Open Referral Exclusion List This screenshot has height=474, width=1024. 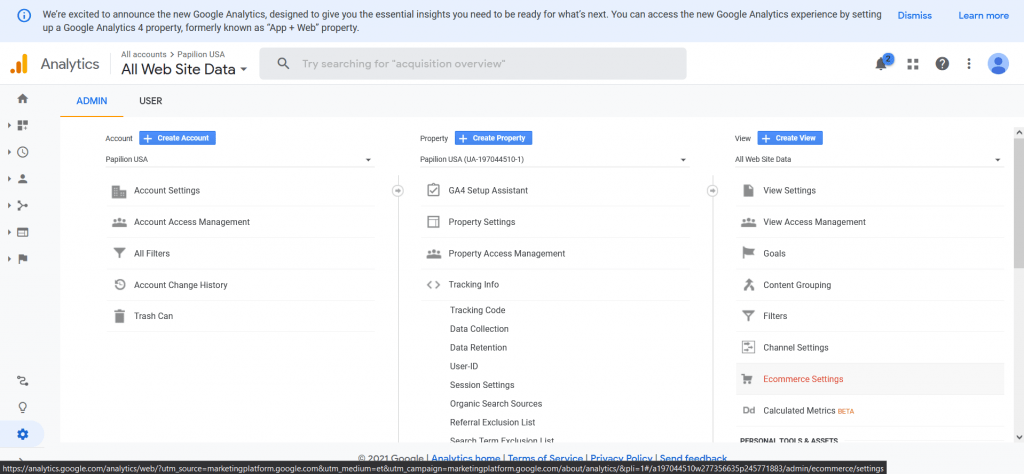tap(492, 422)
